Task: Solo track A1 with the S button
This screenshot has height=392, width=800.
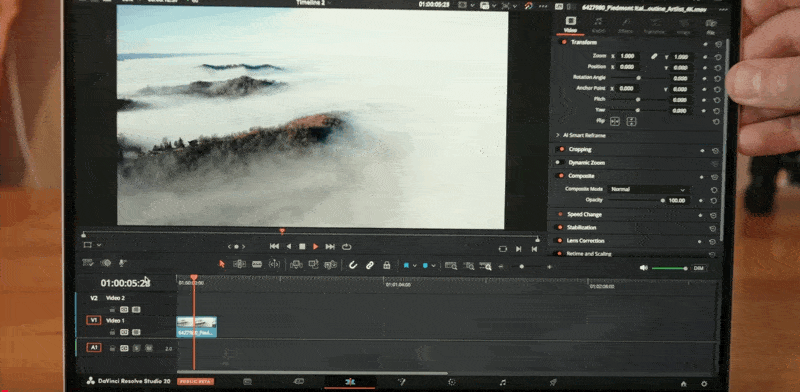Action: pyautogui.click(x=136, y=348)
